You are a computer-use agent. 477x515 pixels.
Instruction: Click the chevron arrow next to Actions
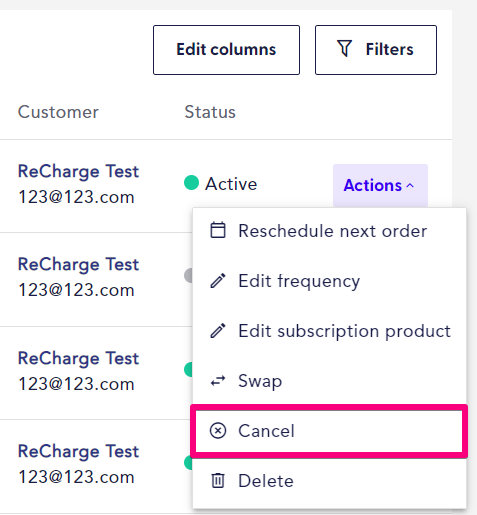click(x=410, y=186)
